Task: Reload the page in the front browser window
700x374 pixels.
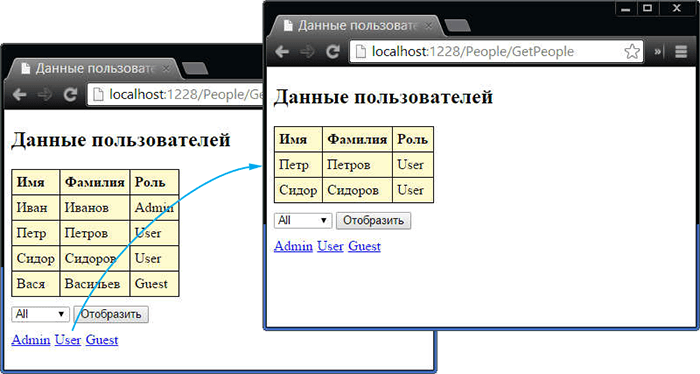Action: click(x=333, y=52)
